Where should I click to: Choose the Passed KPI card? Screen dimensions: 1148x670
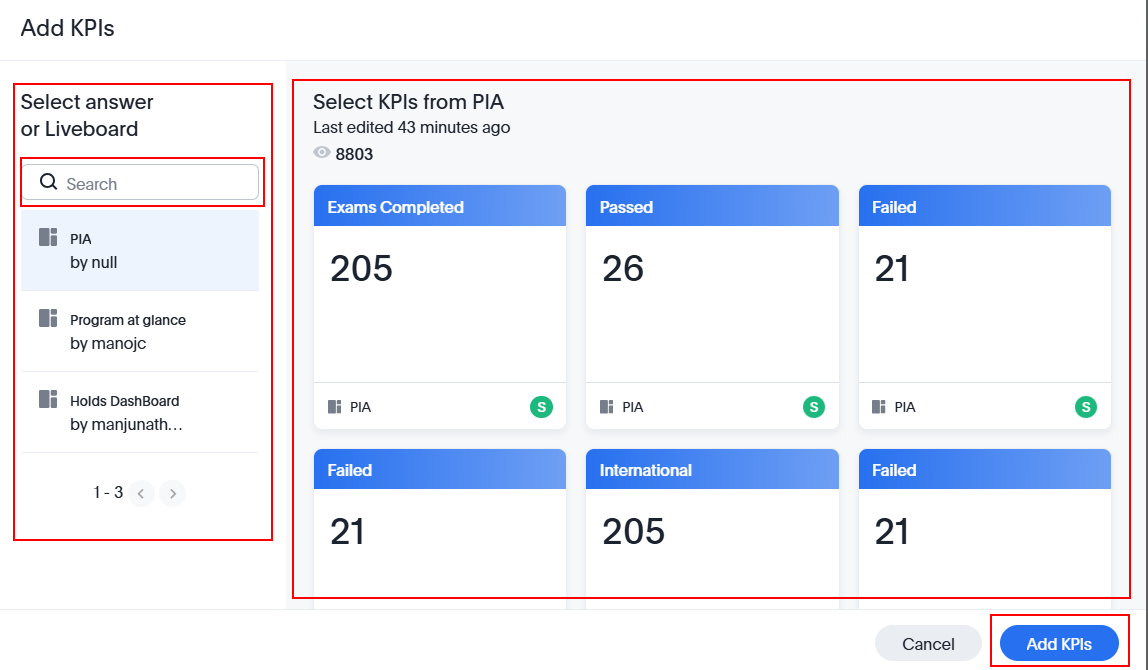[x=711, y=300]
